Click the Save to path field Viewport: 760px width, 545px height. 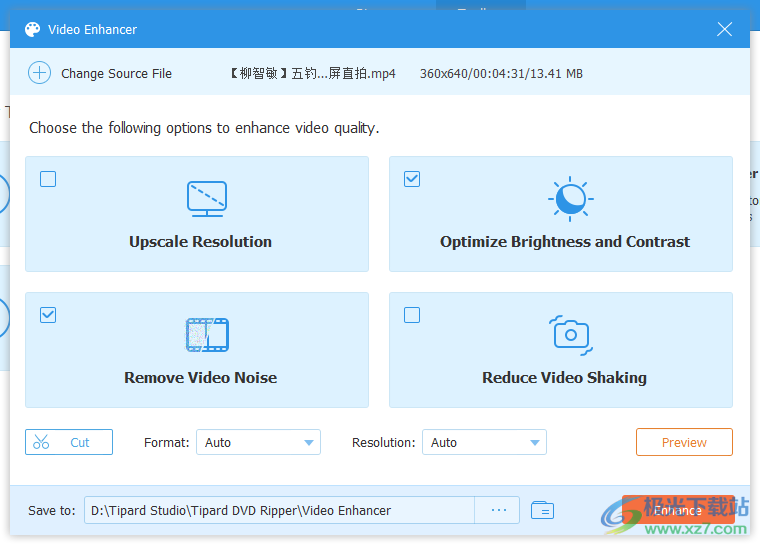point(279,510)
